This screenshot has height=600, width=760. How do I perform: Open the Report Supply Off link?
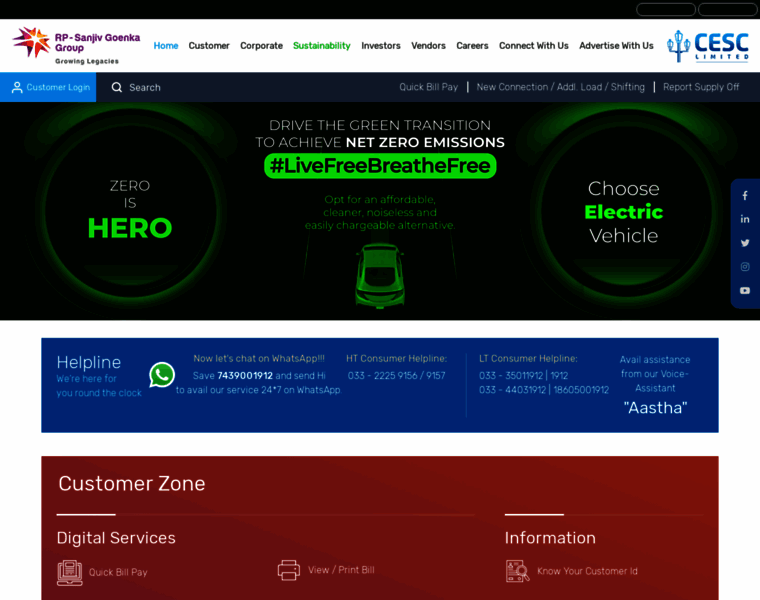pyautogui.click(x=701, y=87)
